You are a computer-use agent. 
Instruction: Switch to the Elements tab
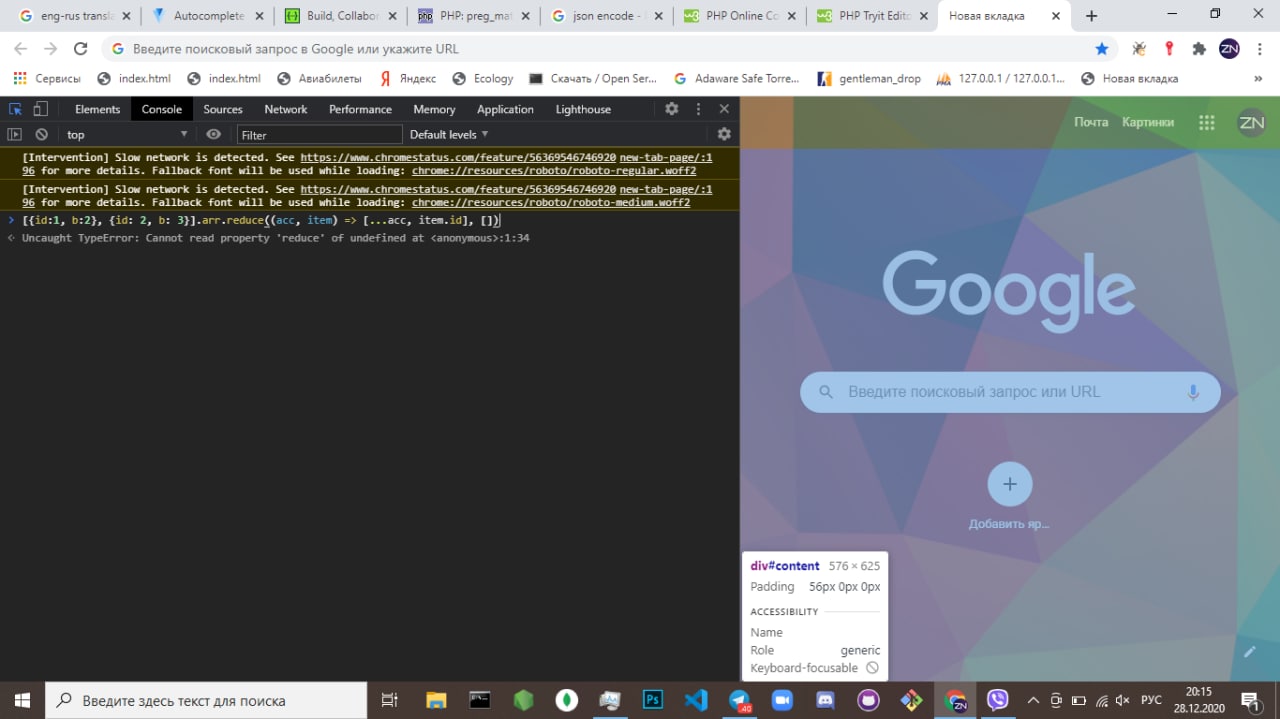97,109
